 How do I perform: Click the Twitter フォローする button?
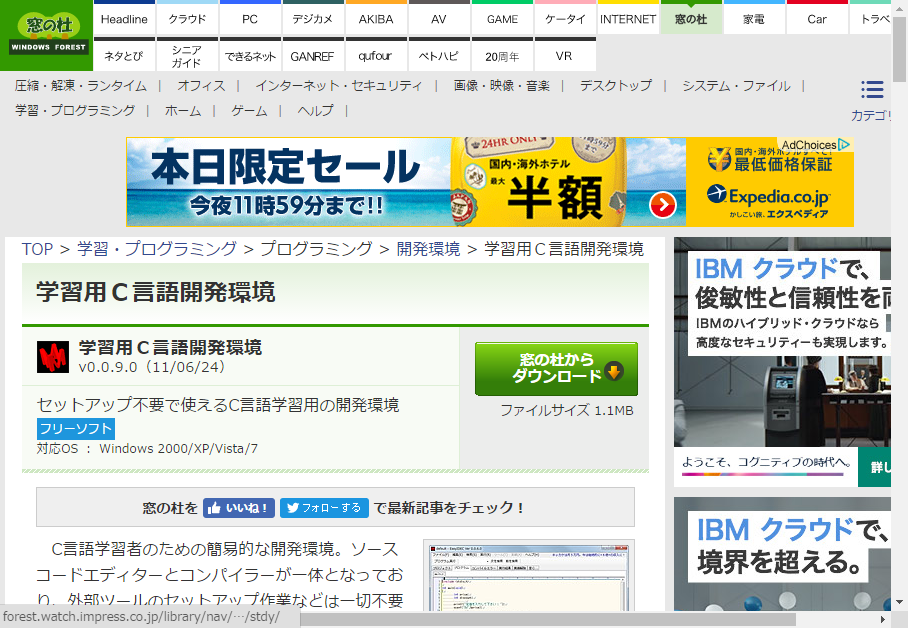point(324,508)
